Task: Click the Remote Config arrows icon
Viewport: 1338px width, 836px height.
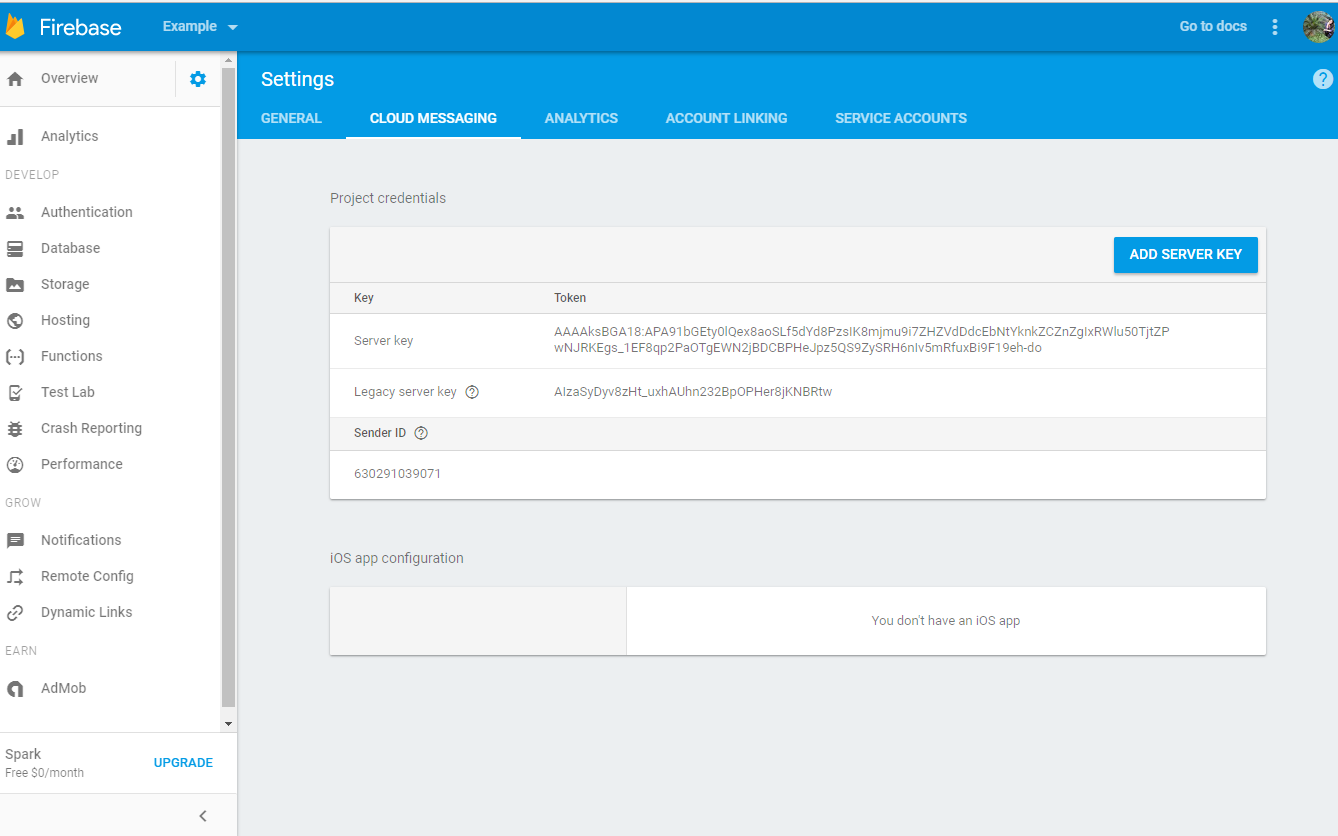Action: 15,577
